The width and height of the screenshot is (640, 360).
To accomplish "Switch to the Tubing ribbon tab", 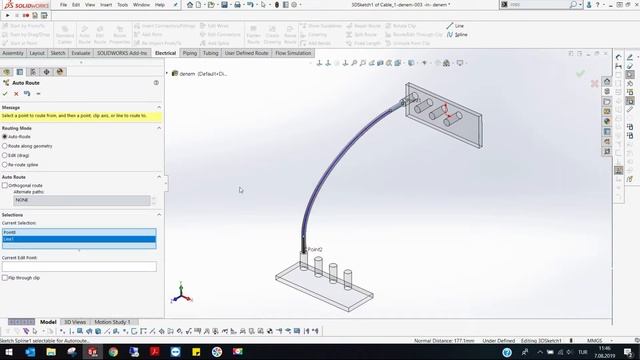I will [211, 53].
